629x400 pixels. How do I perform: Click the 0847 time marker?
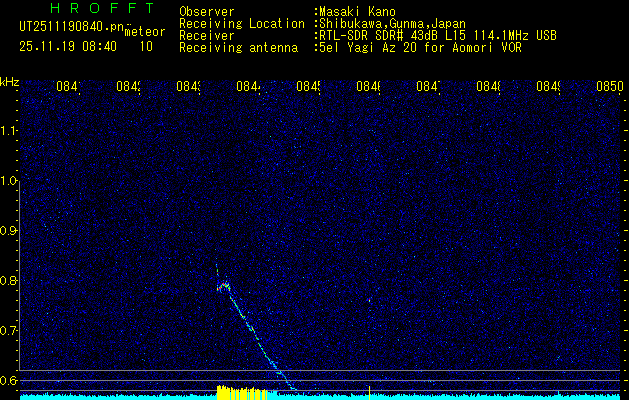pos(428,86)
